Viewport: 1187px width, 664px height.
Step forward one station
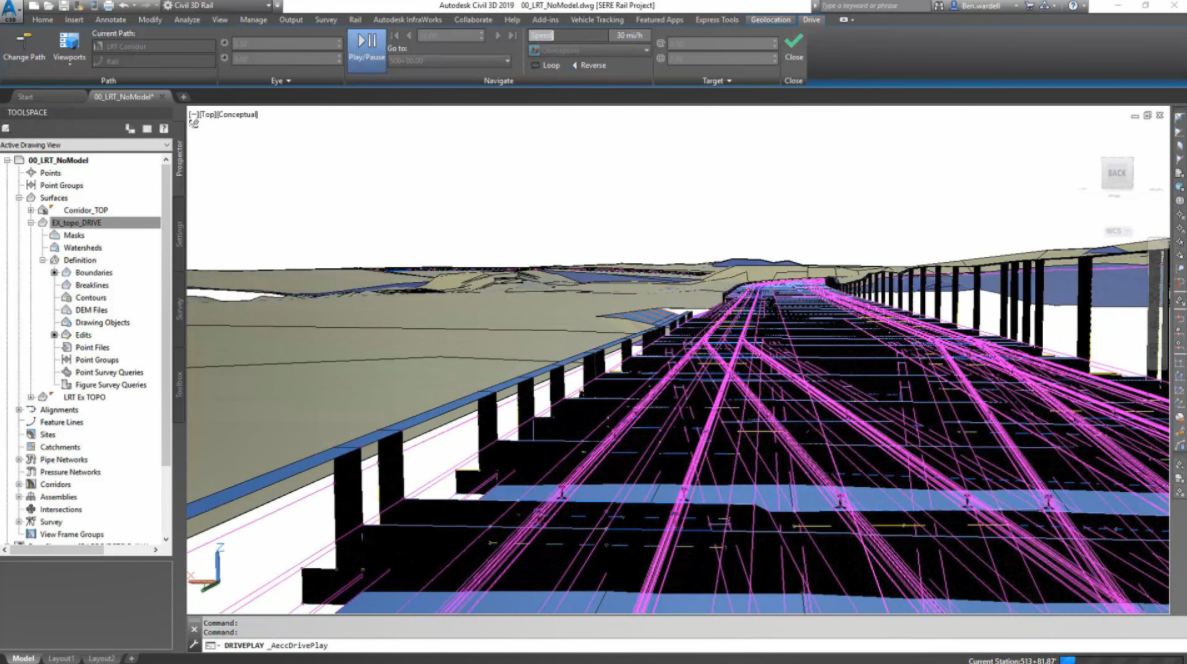click(x=498, y=36)
